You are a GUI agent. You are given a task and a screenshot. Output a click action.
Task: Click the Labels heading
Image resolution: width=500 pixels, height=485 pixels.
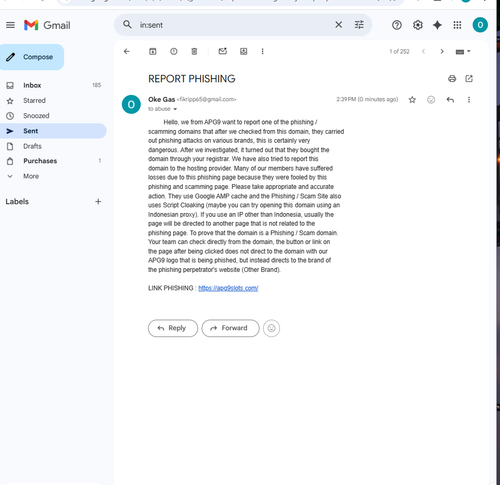[x=17, y=201]
